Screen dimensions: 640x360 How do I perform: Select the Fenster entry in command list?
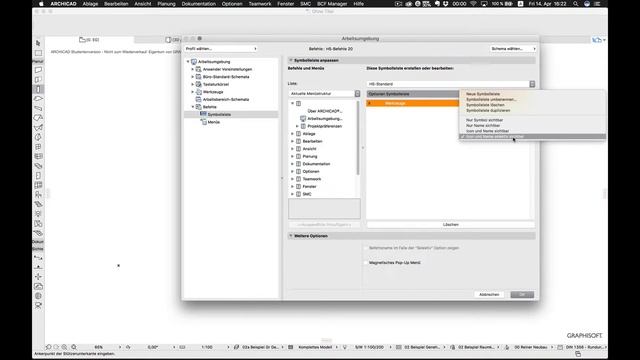tap(309, 187)
